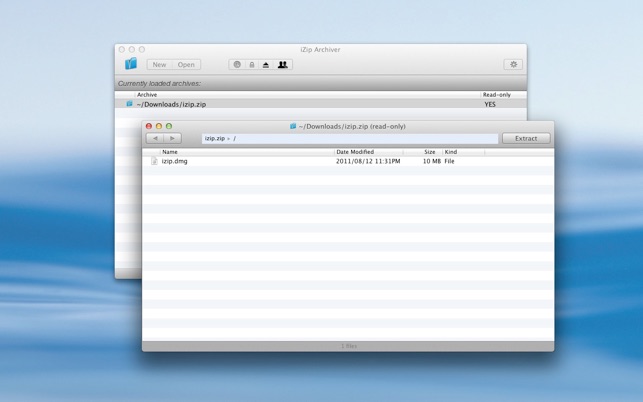643x402 pixels.
Task: Click the Extract button
Action: pos(526,138)
